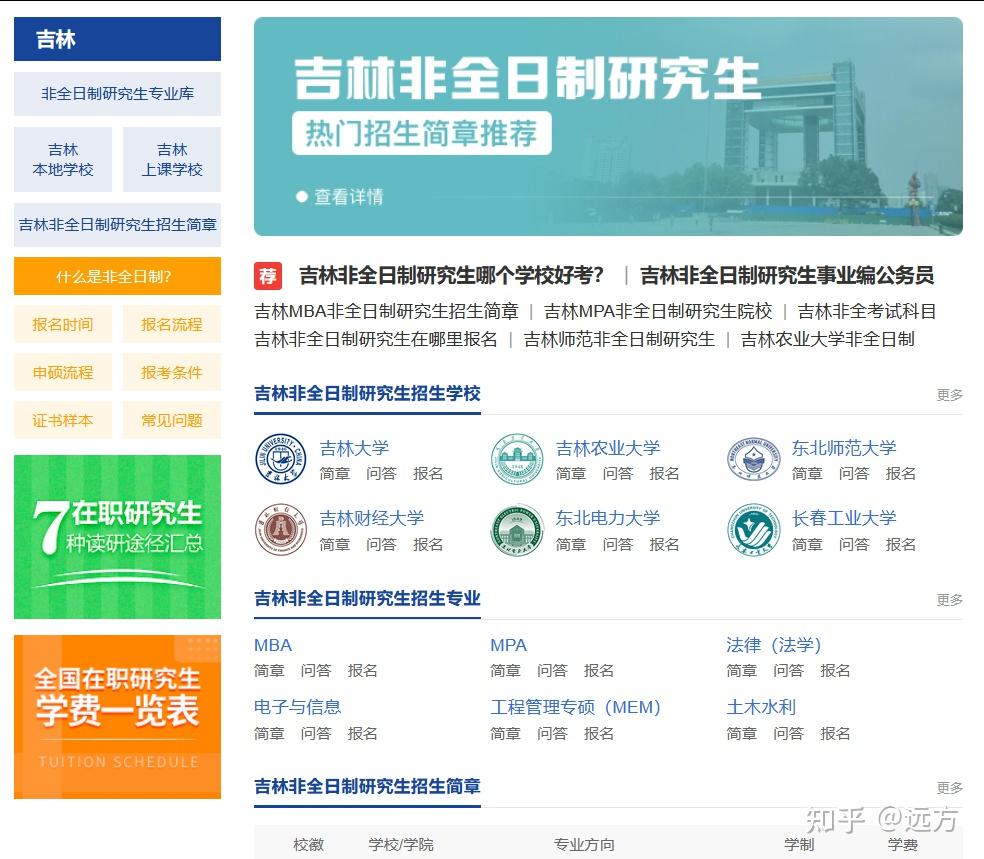This screenshot has height=859, width=984.
Task: Click the 东北电力大学 school logo
Action: 517,530
